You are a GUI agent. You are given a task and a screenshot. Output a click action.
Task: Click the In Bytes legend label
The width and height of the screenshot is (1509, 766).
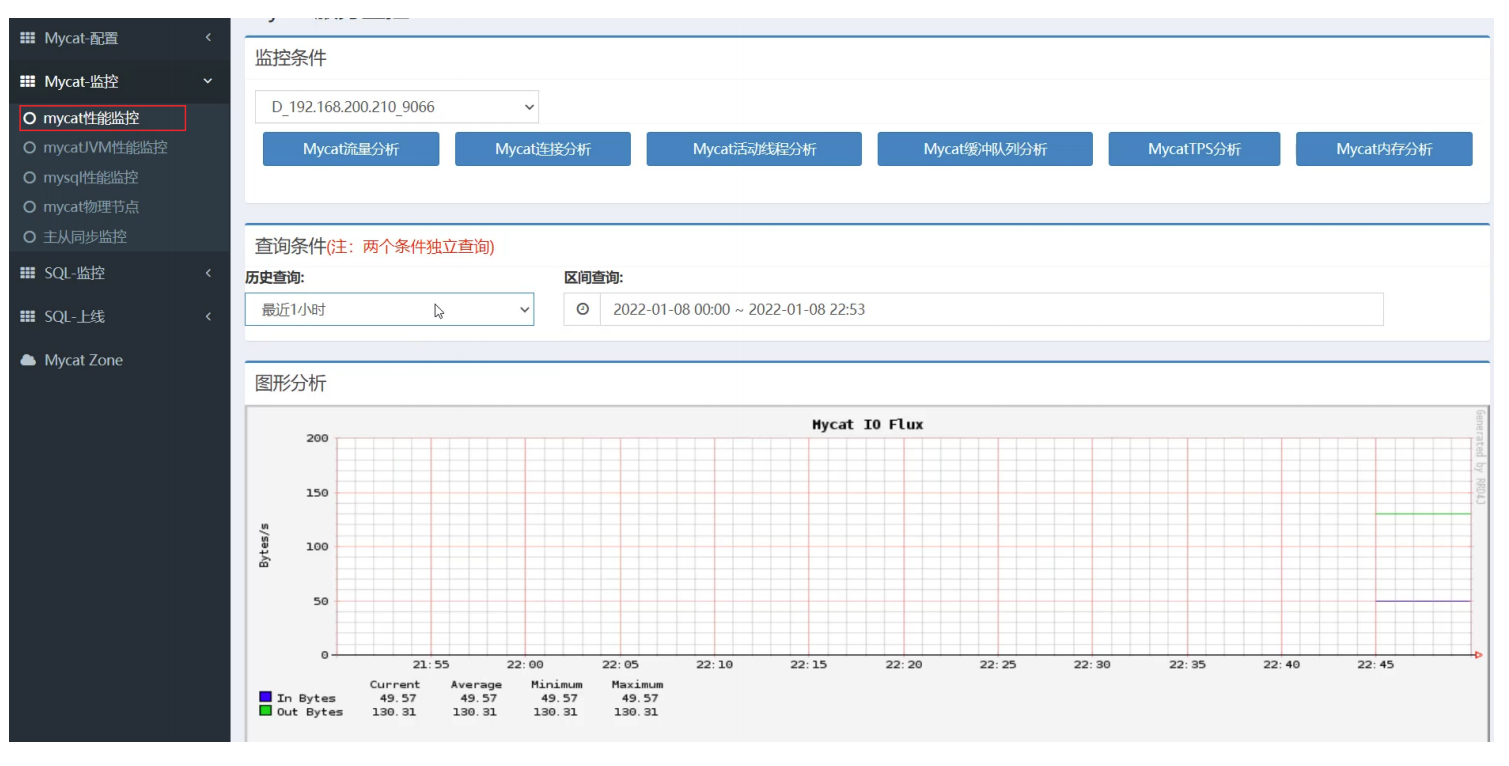306,698
